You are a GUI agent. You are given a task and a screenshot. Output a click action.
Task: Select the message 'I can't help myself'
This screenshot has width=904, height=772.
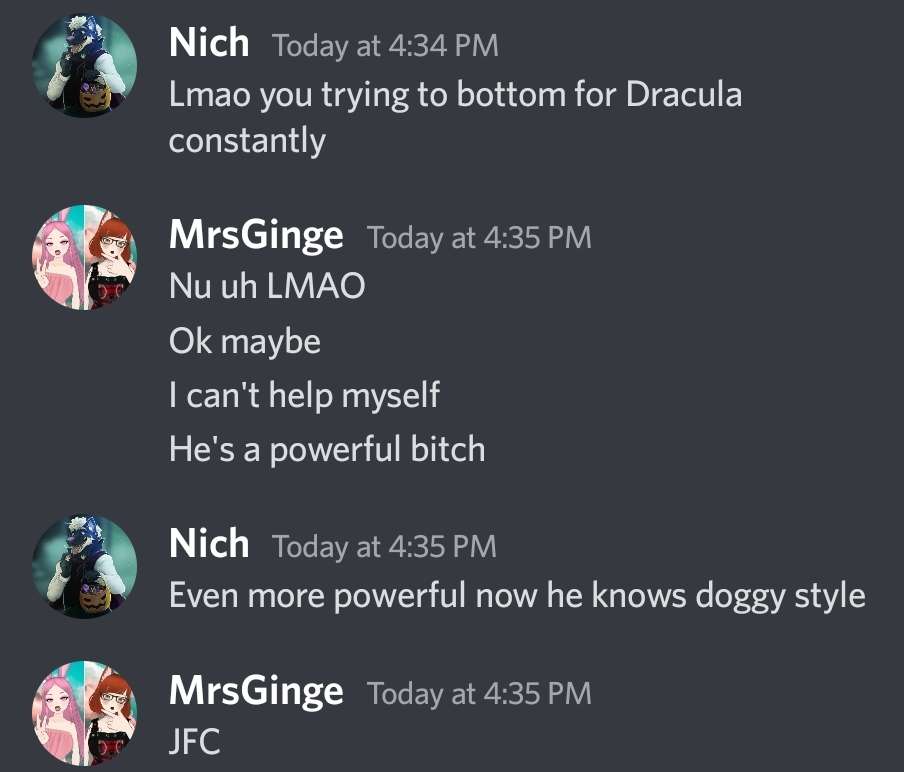point(304,396)
